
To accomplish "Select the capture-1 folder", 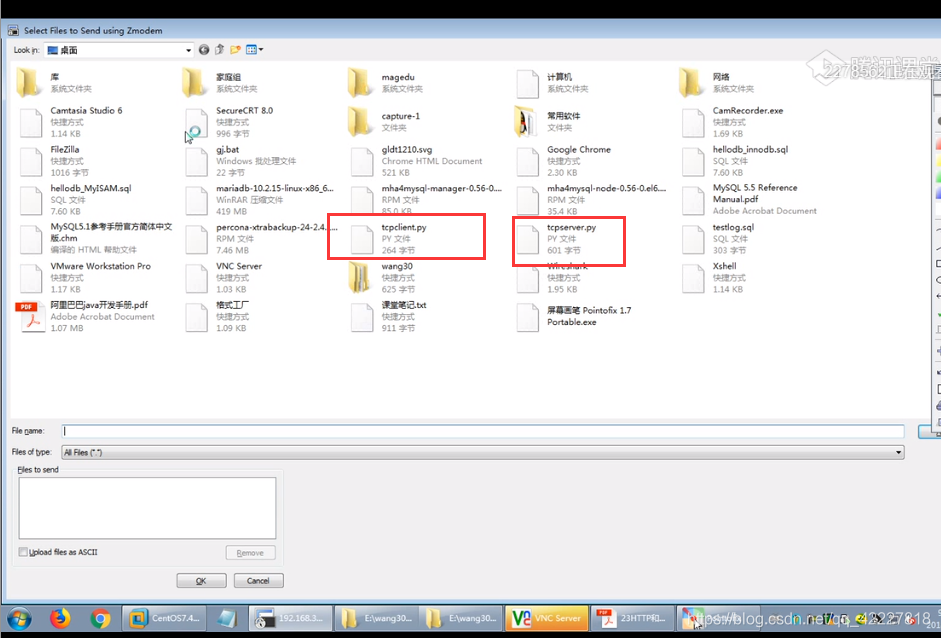I will tap(384, 122).
